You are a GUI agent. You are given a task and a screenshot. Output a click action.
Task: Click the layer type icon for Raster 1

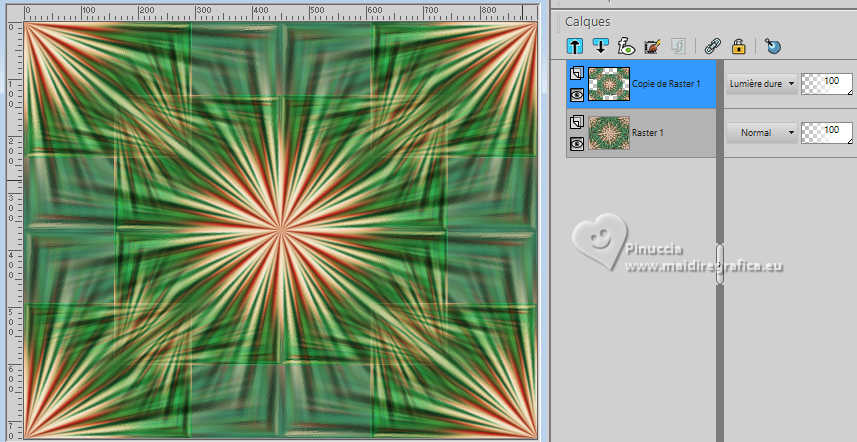click(x=577, y=122)
